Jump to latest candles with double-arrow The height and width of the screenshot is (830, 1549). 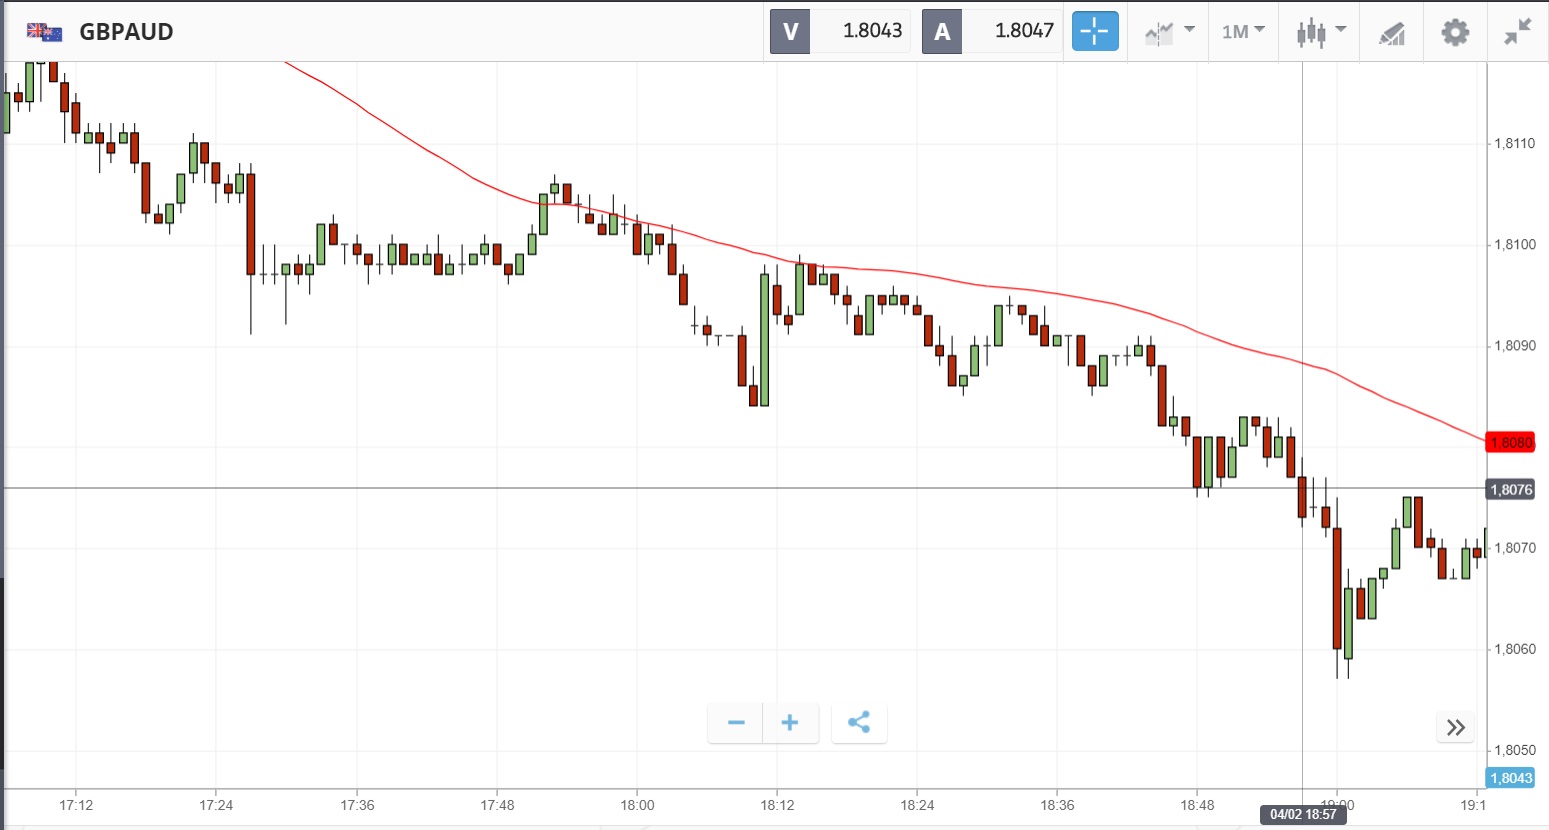pos(1456,727)
